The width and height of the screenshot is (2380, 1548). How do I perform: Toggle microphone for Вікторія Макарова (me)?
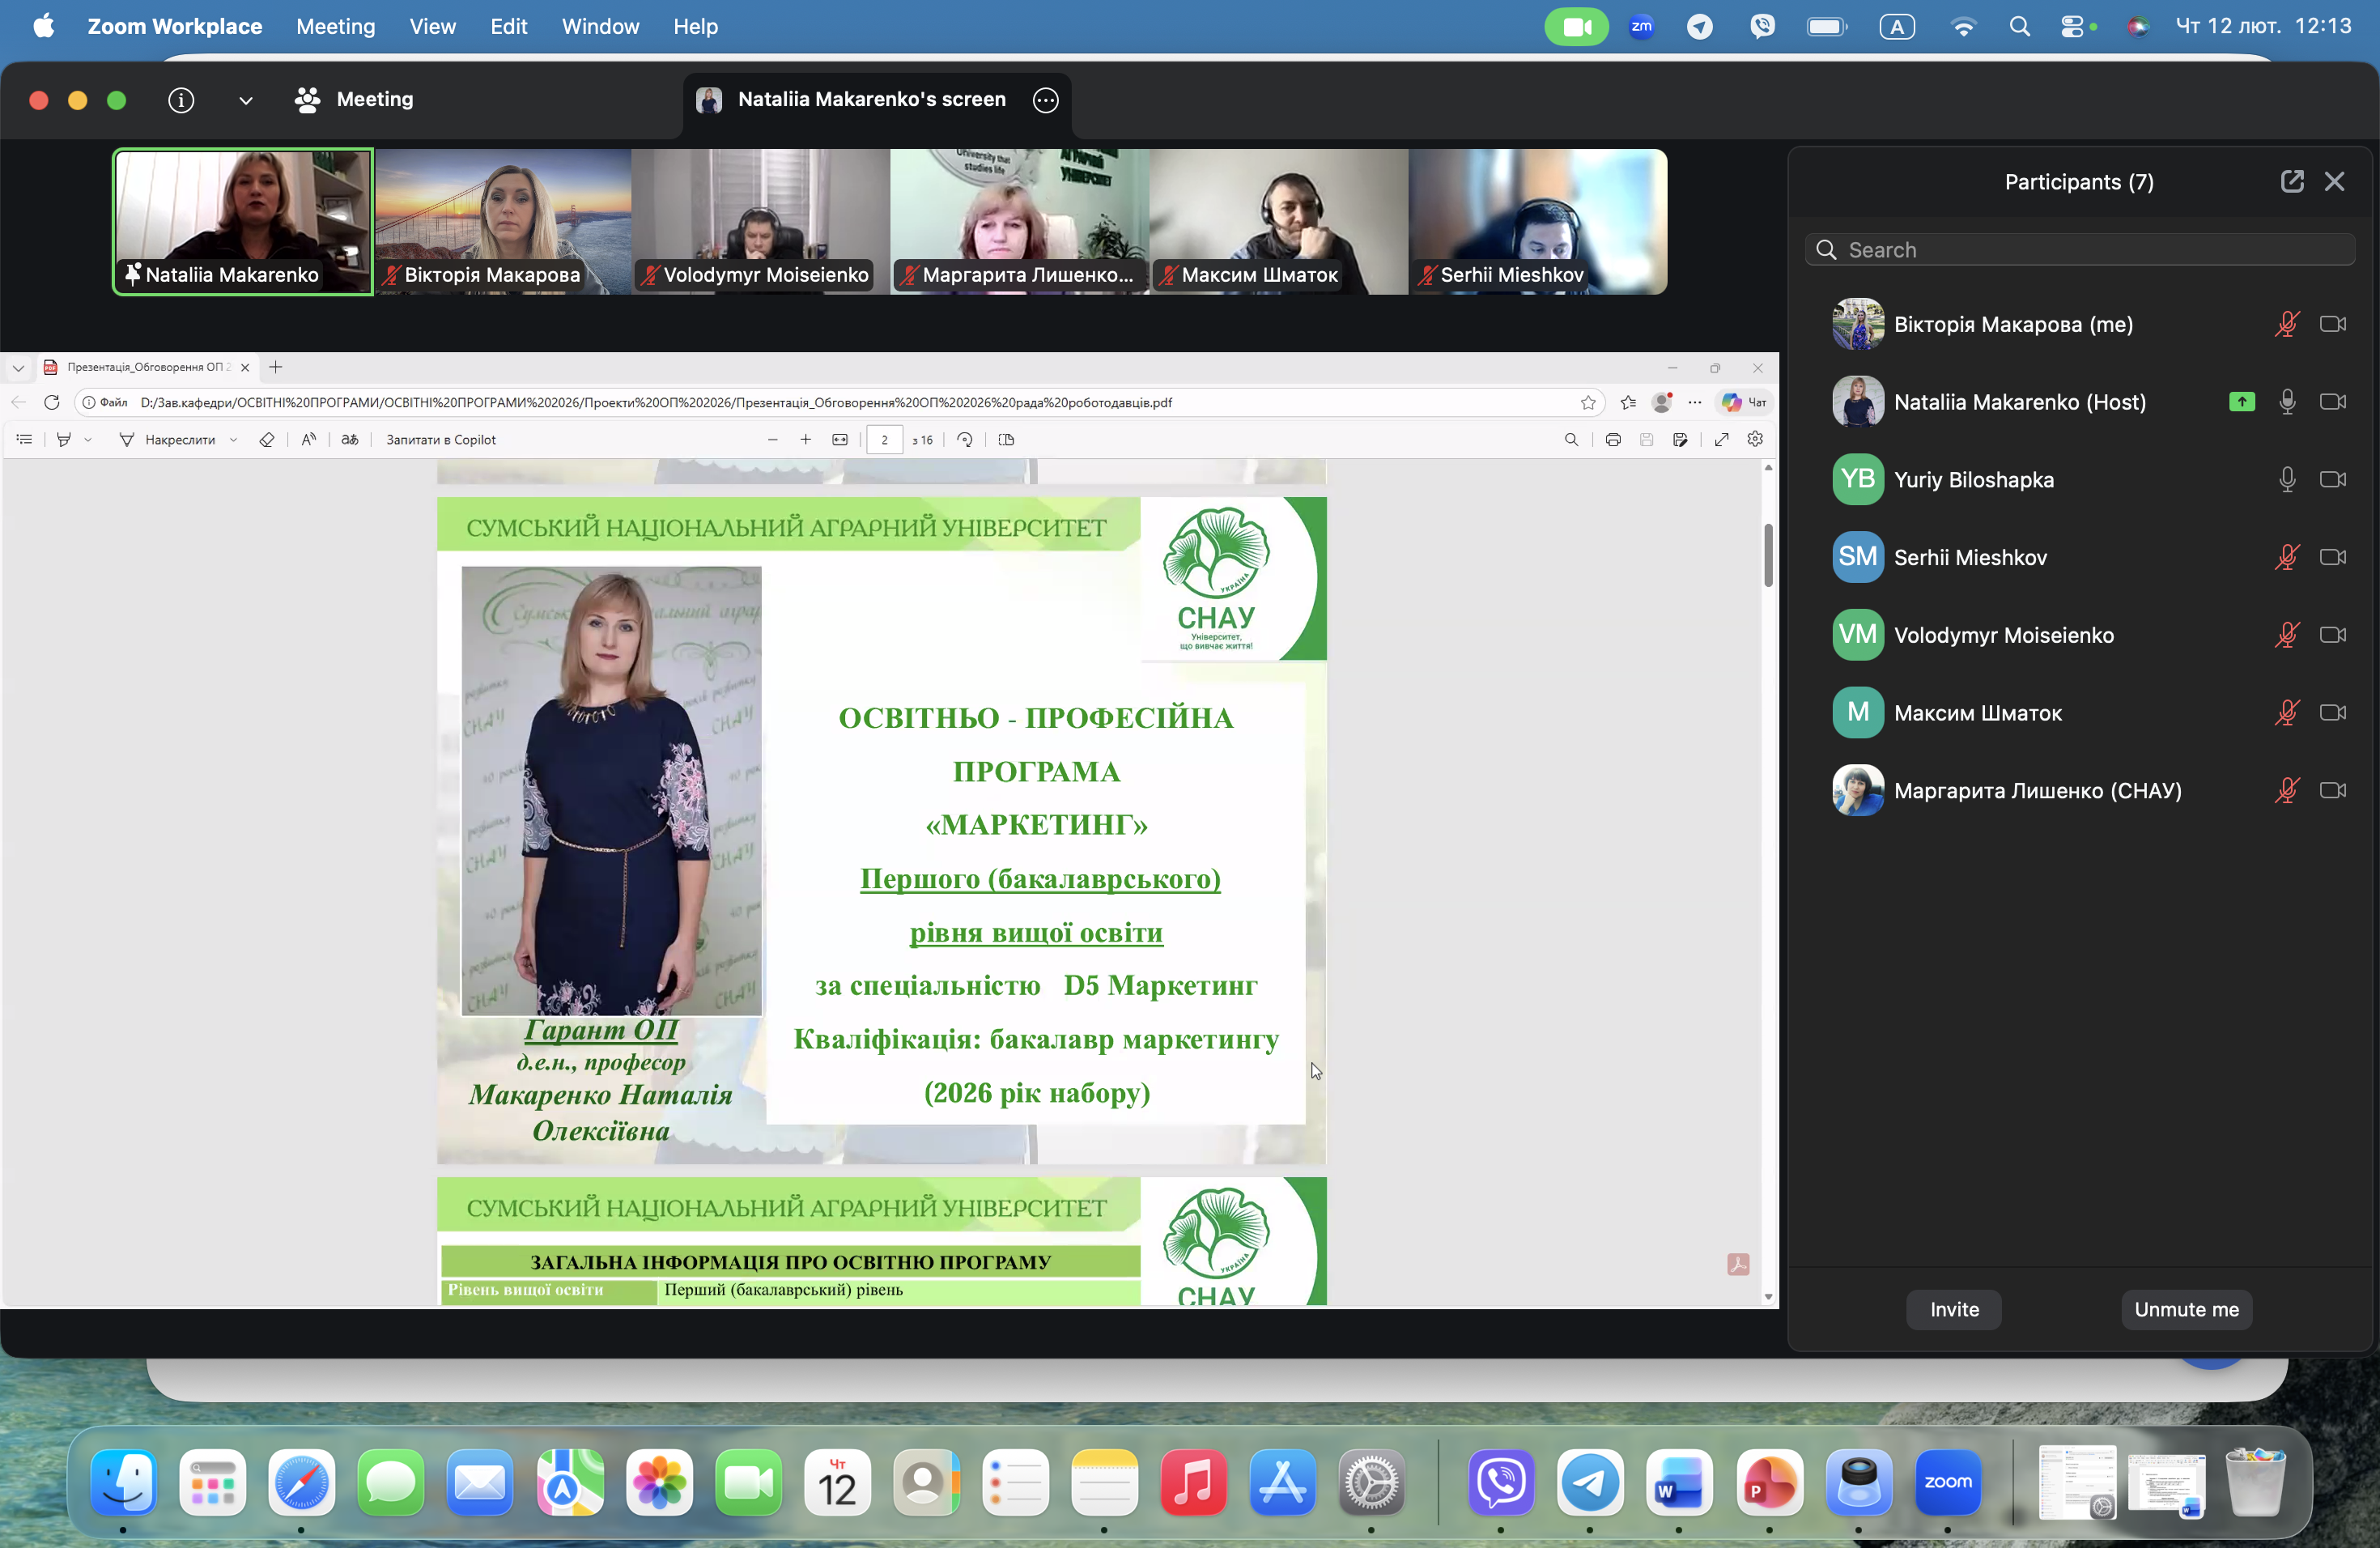[x=2286, y=324]
